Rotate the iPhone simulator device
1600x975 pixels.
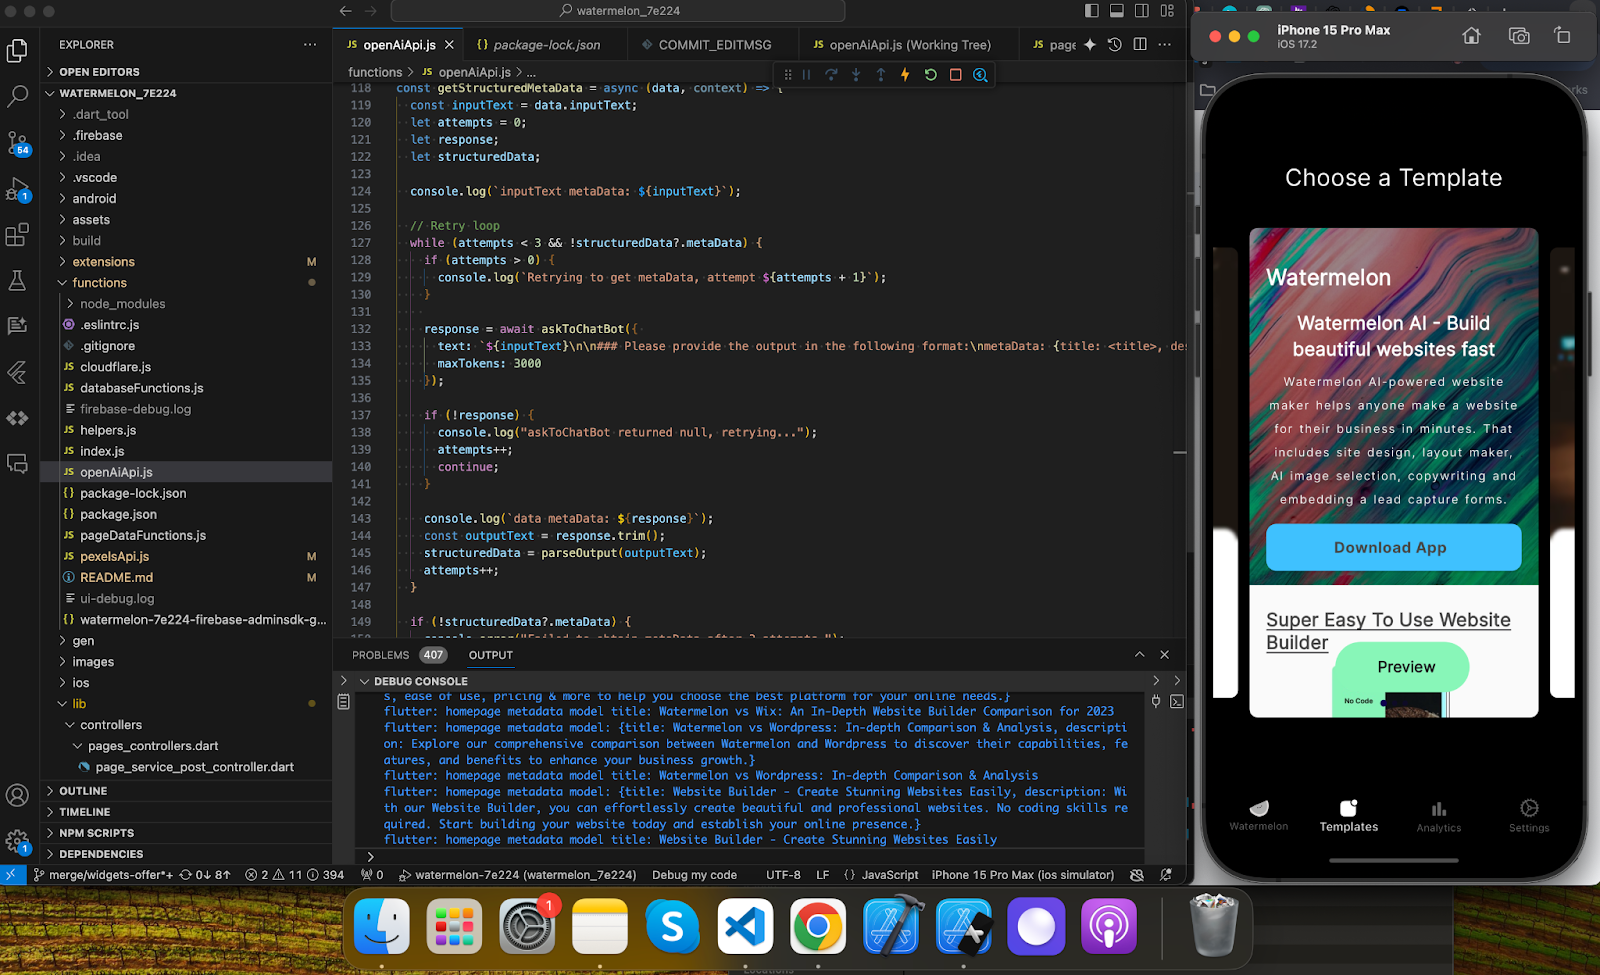1562,36
